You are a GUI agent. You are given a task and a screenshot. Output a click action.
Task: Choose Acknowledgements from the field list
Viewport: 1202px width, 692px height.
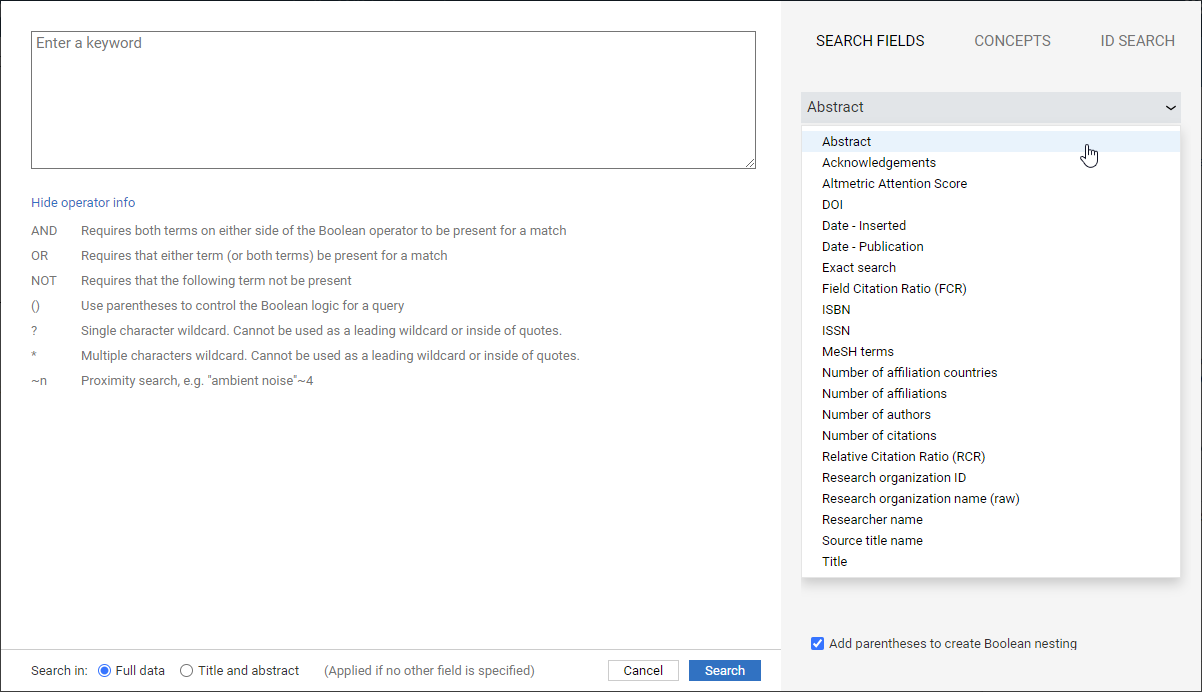click(x=878, y=163)
